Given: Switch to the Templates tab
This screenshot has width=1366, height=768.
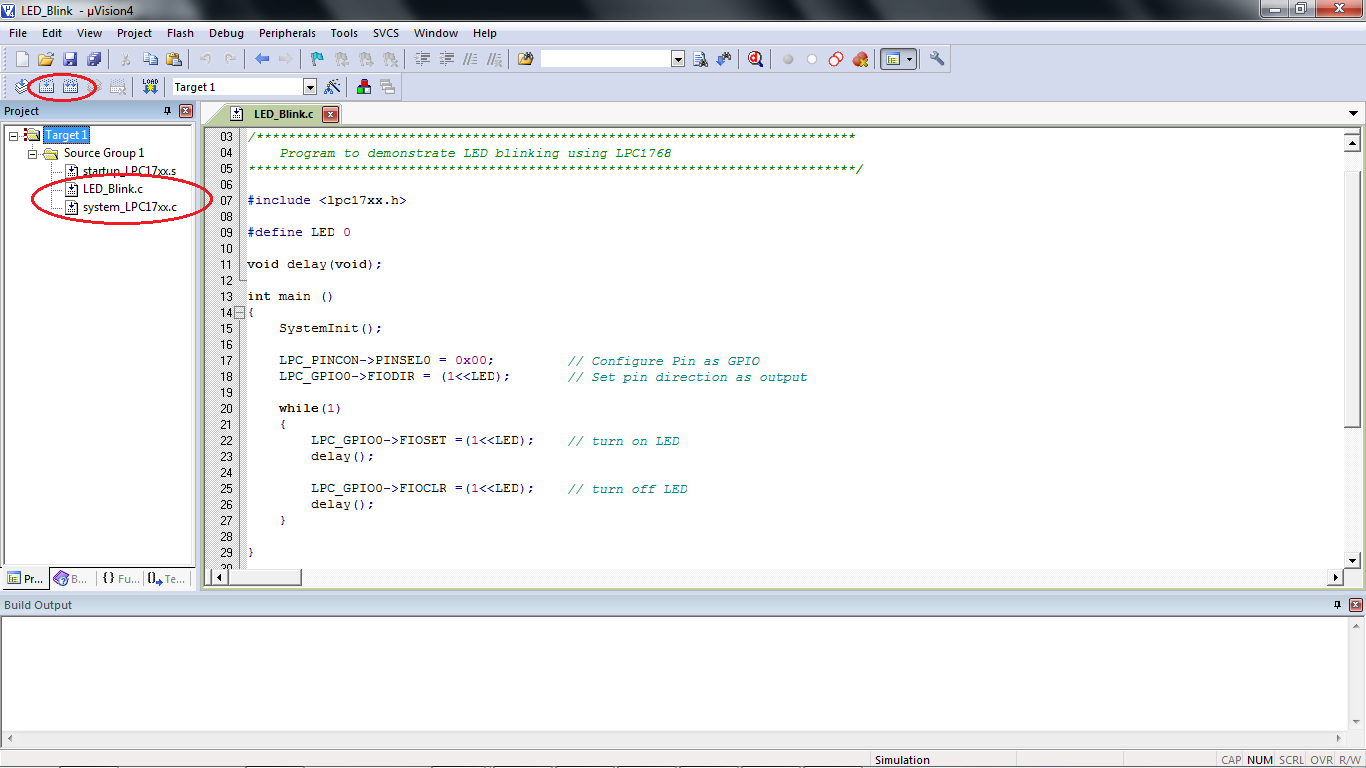Looking at the screenshot, I should tap(166, 578).
